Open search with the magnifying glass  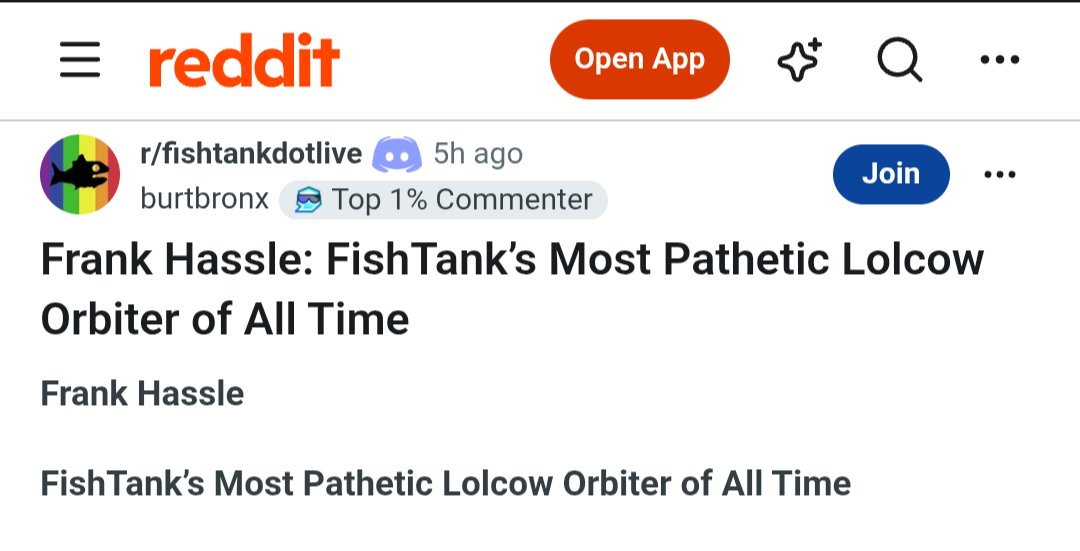(x=900, y=60)
